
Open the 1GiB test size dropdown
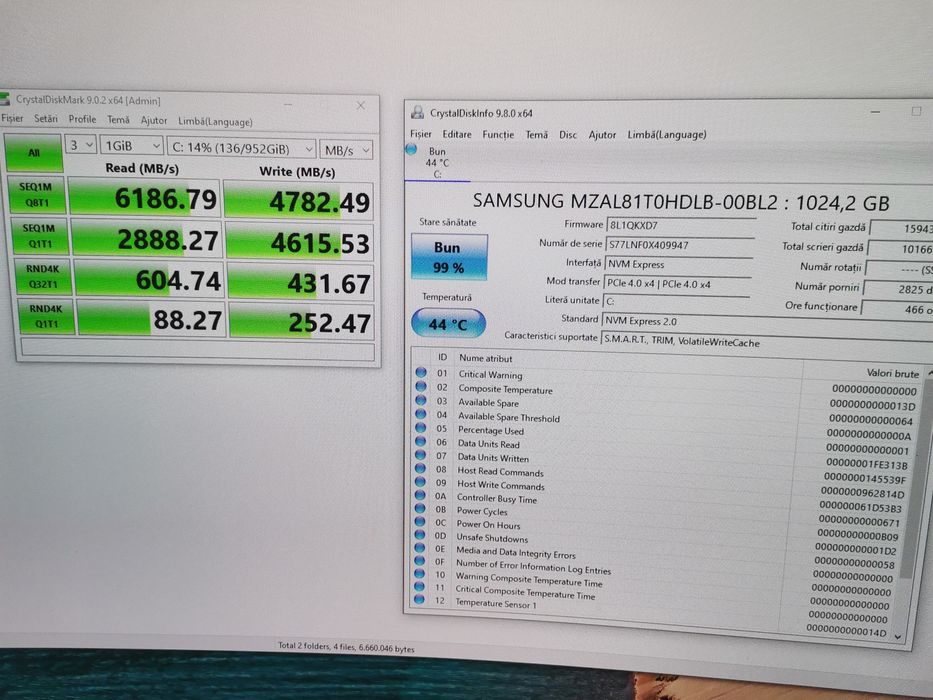(132, 146)
